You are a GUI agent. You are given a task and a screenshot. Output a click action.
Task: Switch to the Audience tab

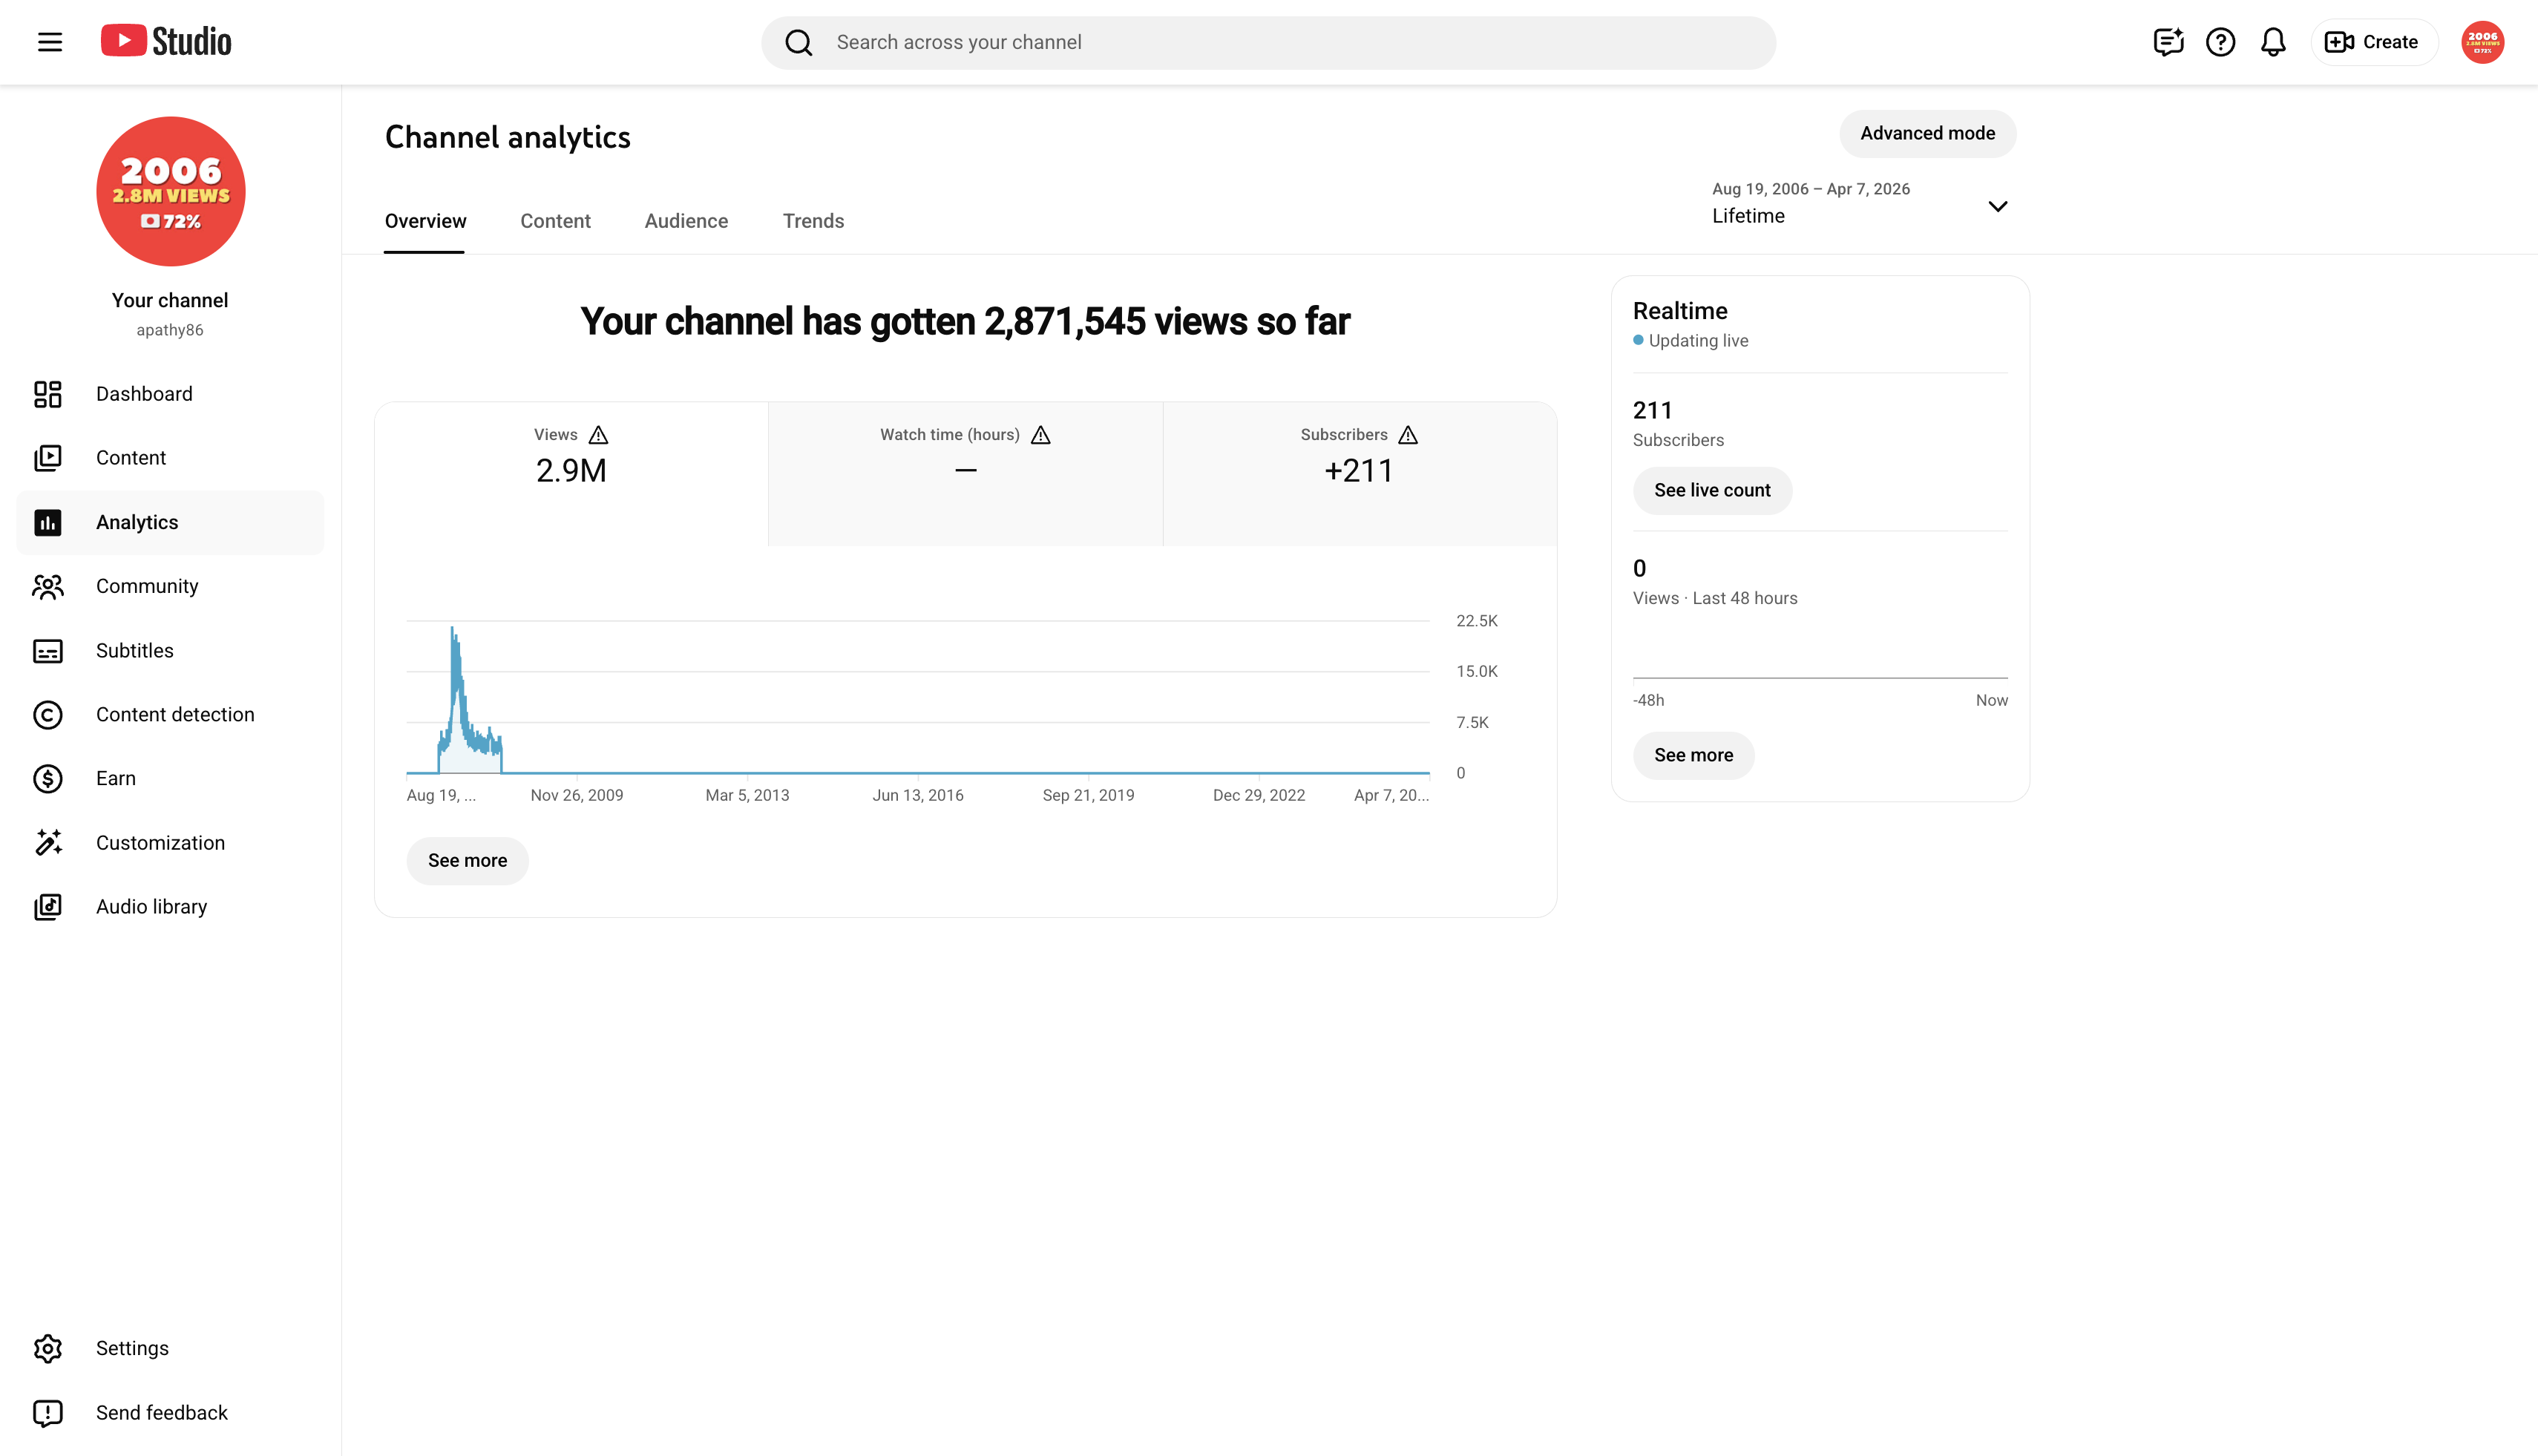click(686, 221)
